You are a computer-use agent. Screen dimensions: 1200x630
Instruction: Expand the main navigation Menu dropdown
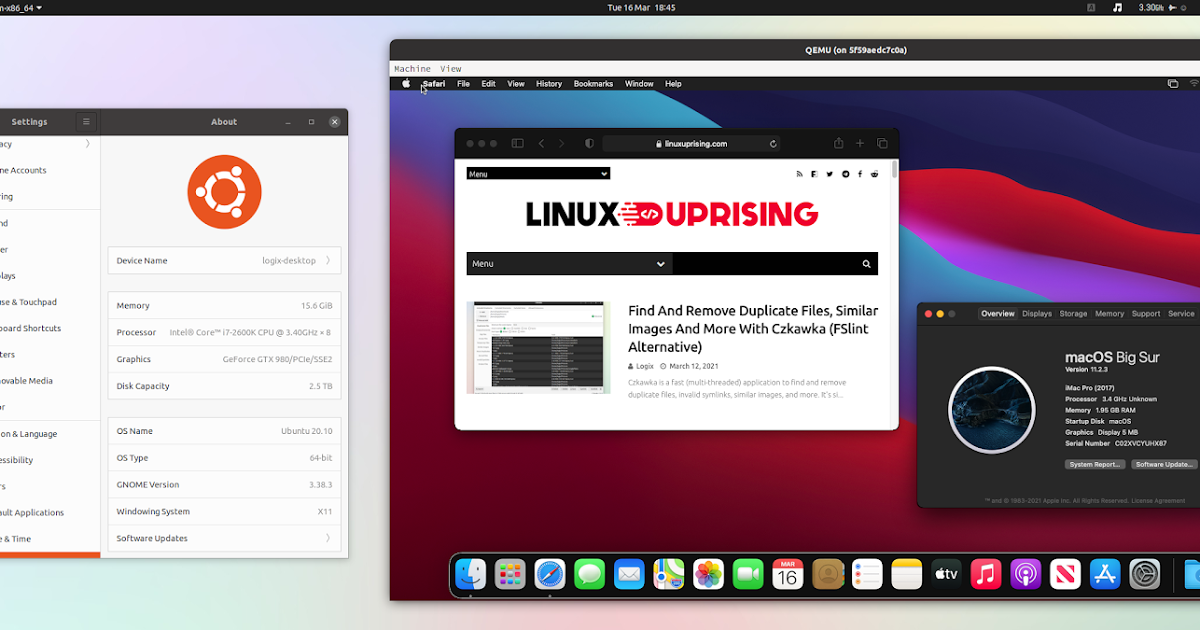click(x=570, y=264)
